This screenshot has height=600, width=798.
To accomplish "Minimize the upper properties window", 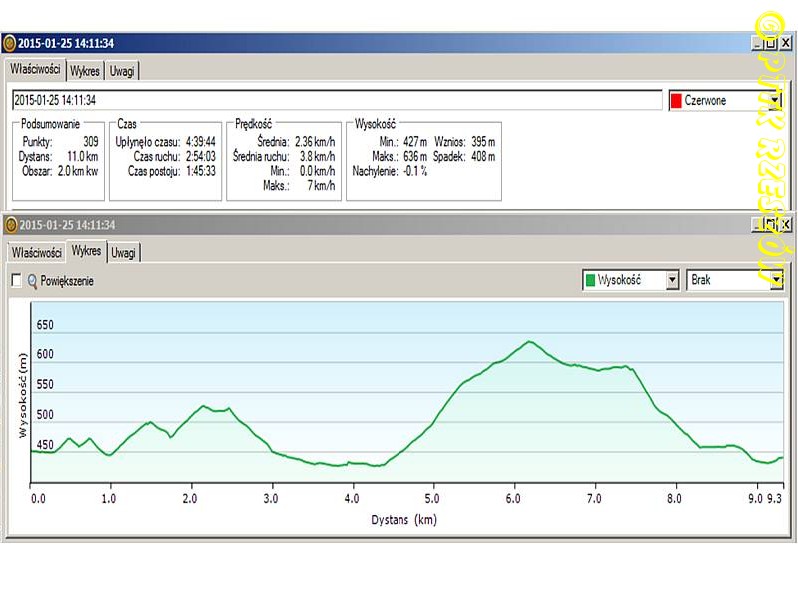I will 758,43.
